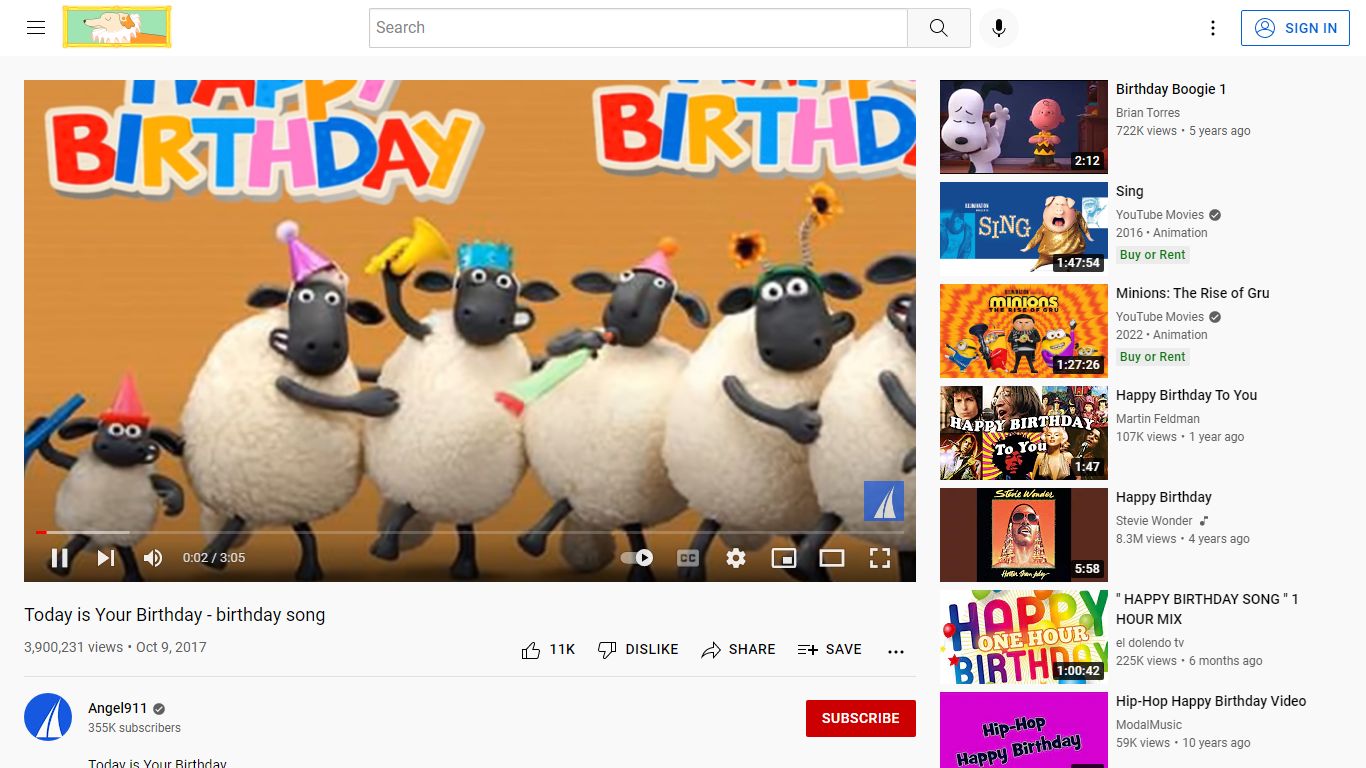Enter full screen mode
This screenshot has width=1366, height=768.
pos(880,558)
